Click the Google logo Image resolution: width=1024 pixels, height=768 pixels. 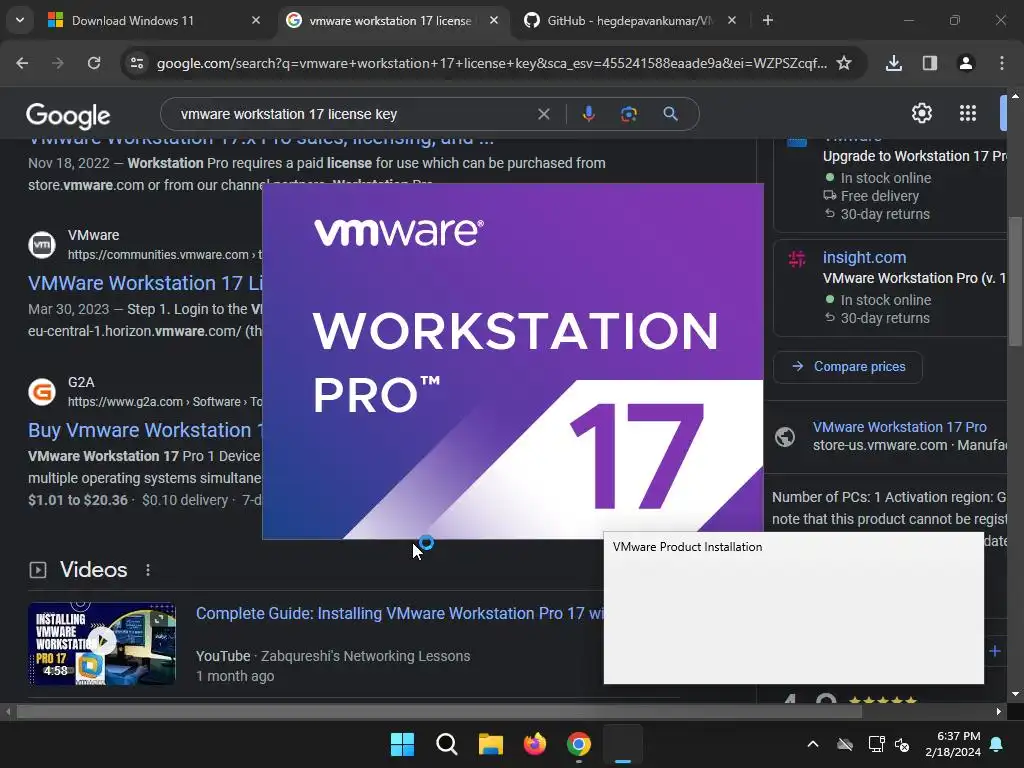pos(68,116)
